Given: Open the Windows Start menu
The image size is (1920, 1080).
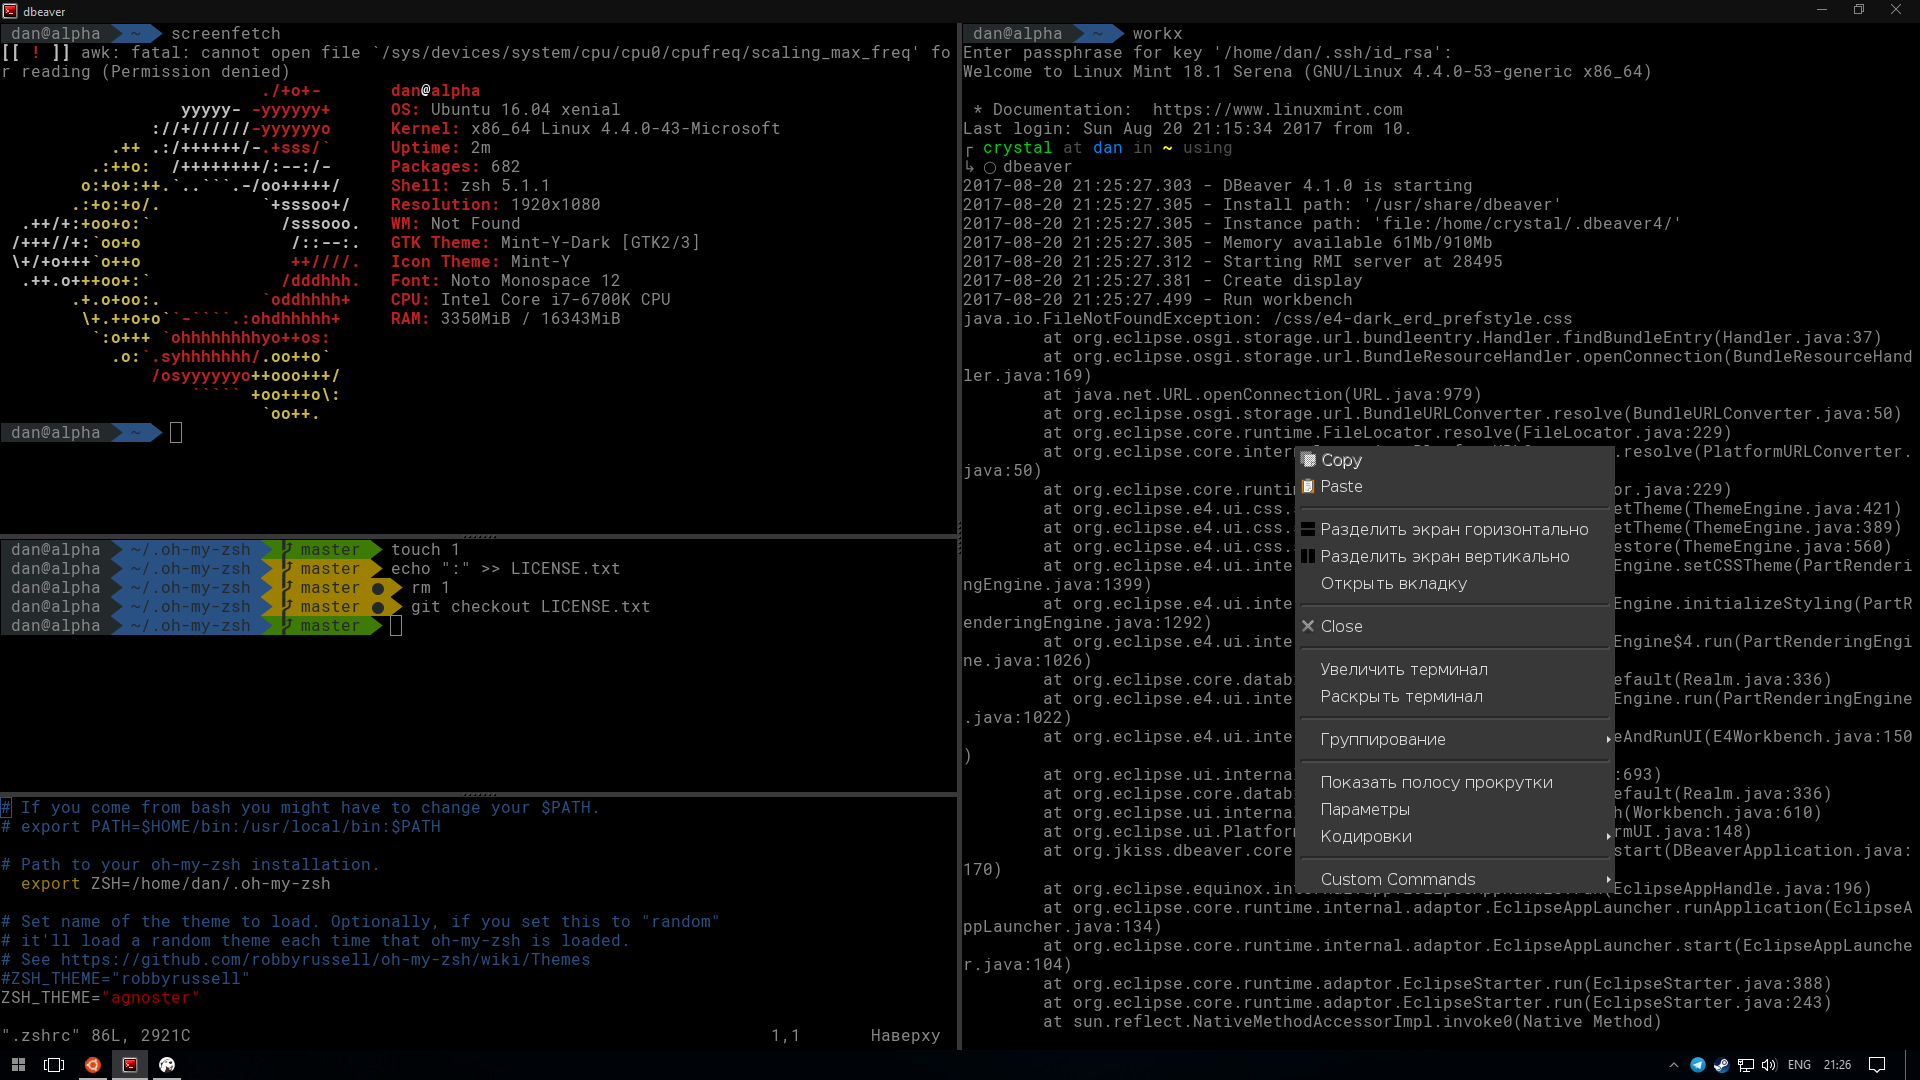Looking at the screenshot, I should click(18, 1065).
